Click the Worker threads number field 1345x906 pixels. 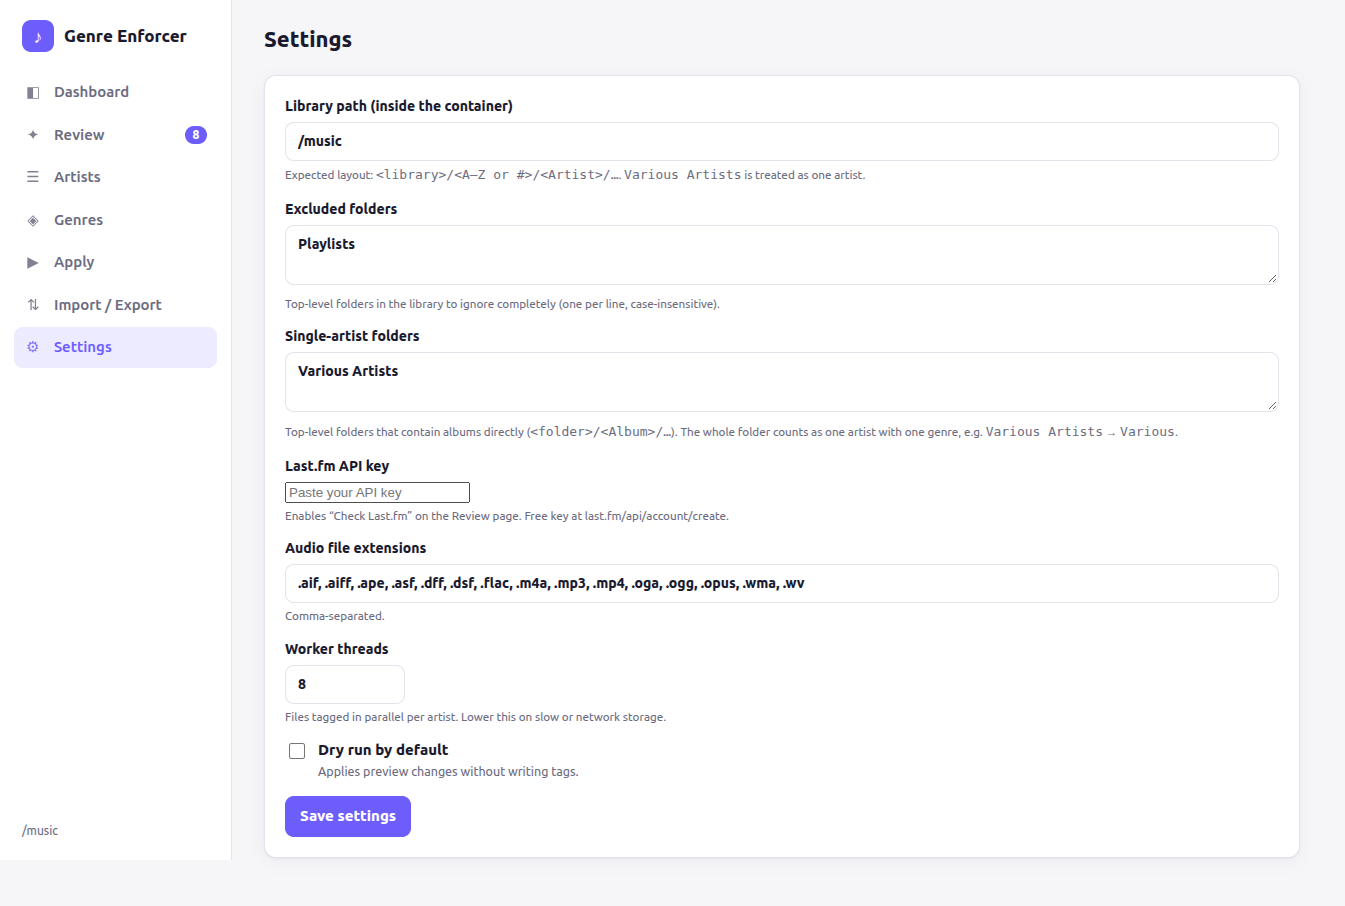pos(345,684)
